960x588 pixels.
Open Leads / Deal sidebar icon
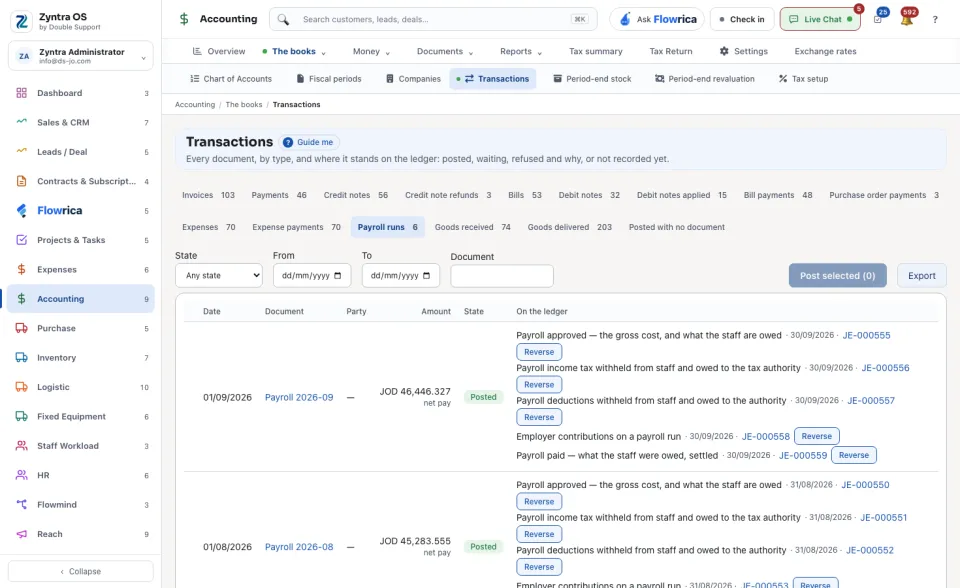point(21,151)
